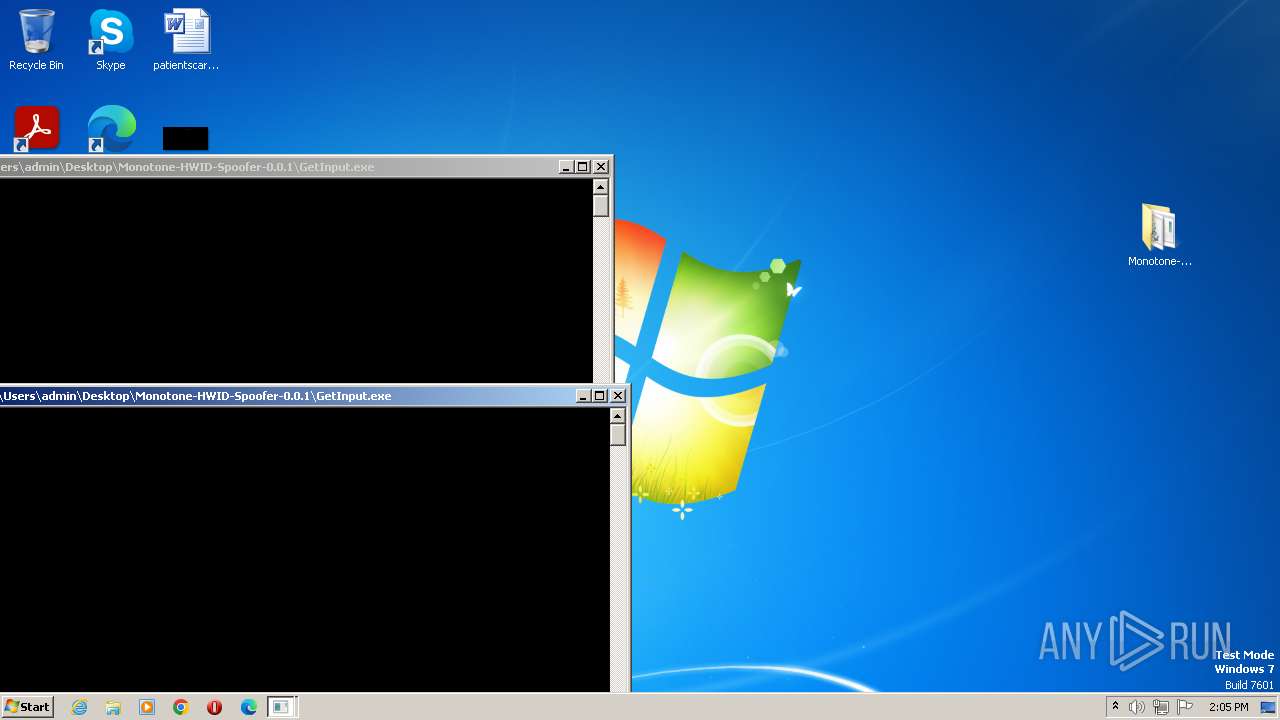1280x720 pixels.
Task: Open the Adobe Acrobat desktop shortcut
Action: click(37, 129)
